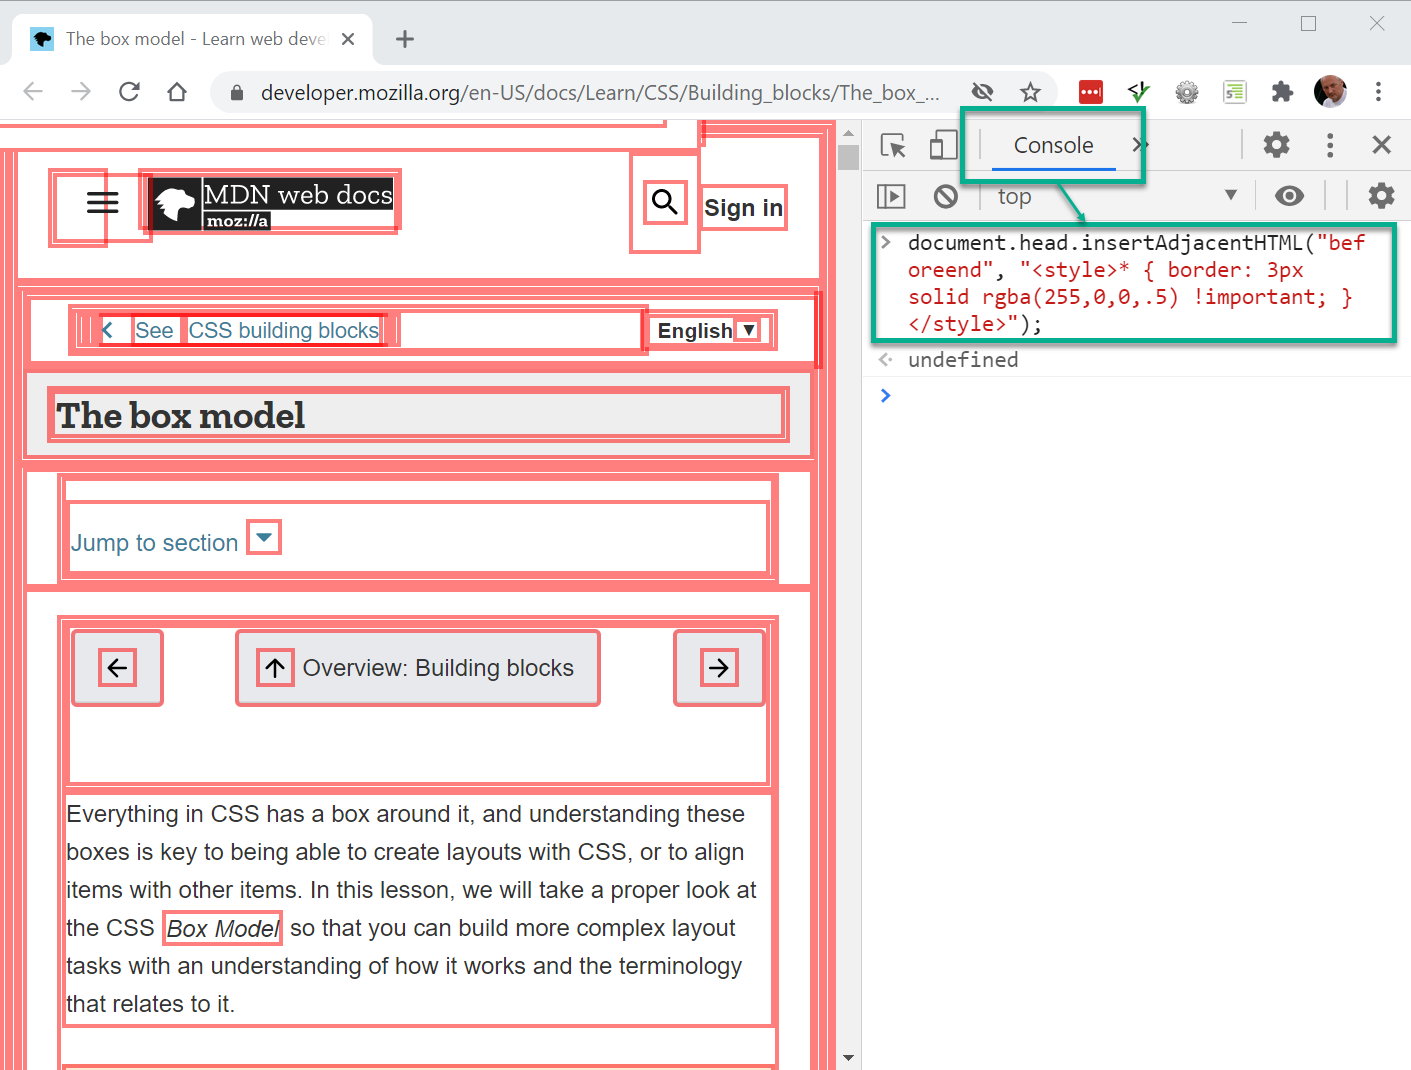Bookmark this page with the star

pyautogui.click(x=1031, y=91)
